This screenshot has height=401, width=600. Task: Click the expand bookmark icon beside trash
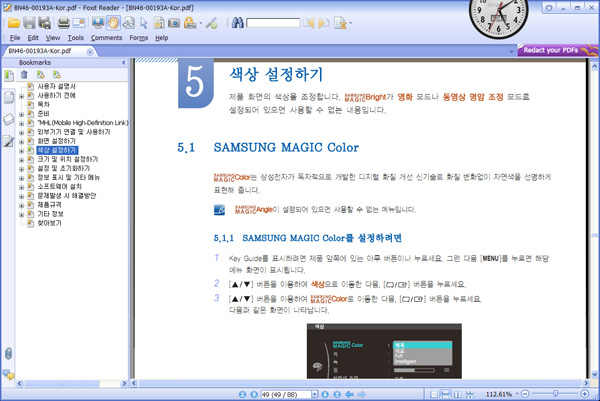[41, 75]
